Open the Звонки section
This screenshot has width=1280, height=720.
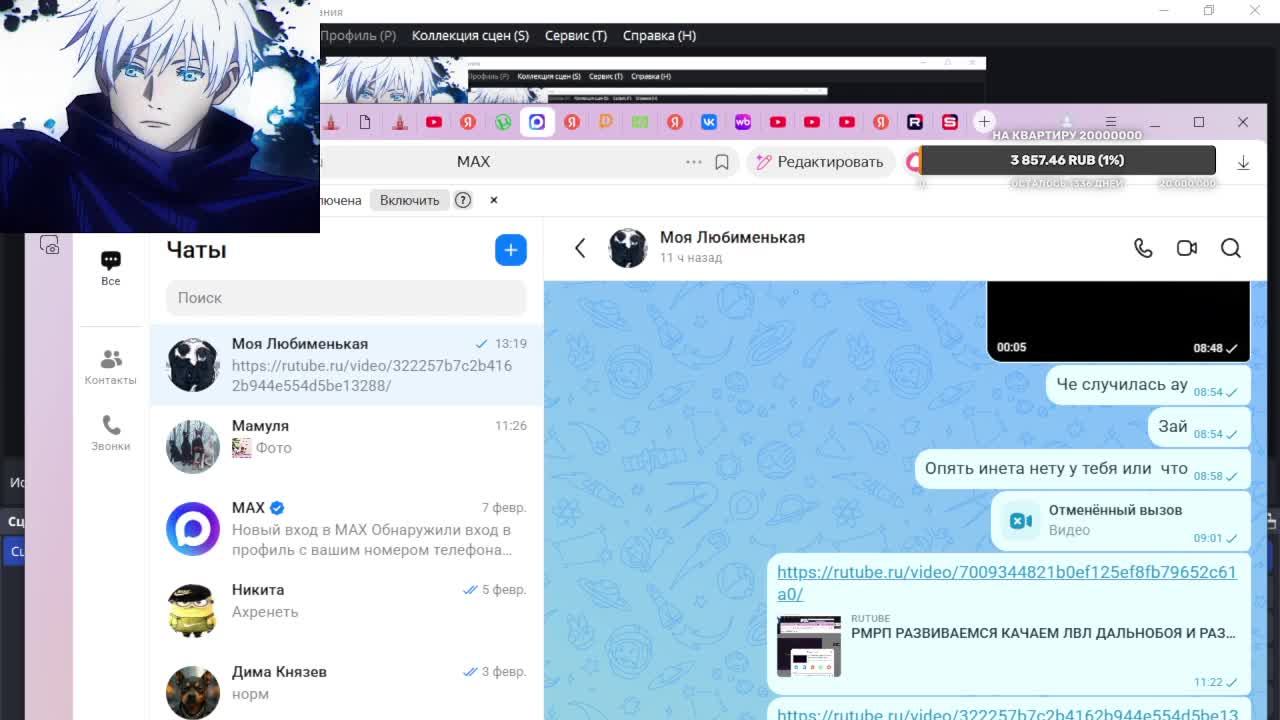pyautogui.click(x=111, y=433)
